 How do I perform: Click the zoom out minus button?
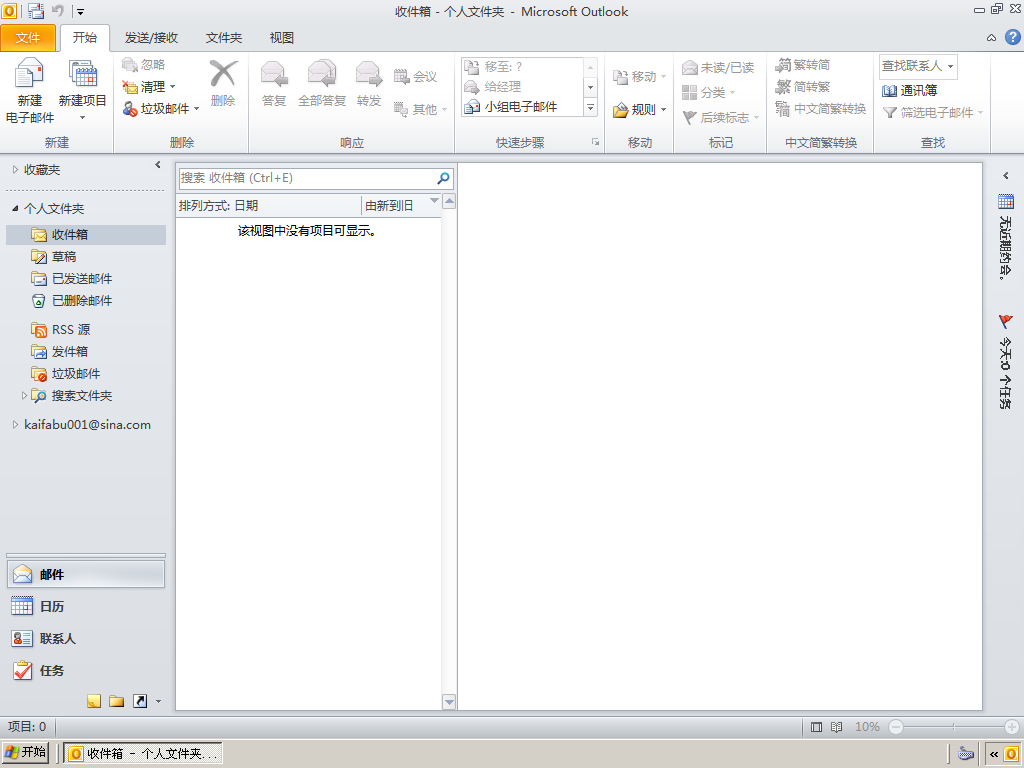tap(896, 727)
